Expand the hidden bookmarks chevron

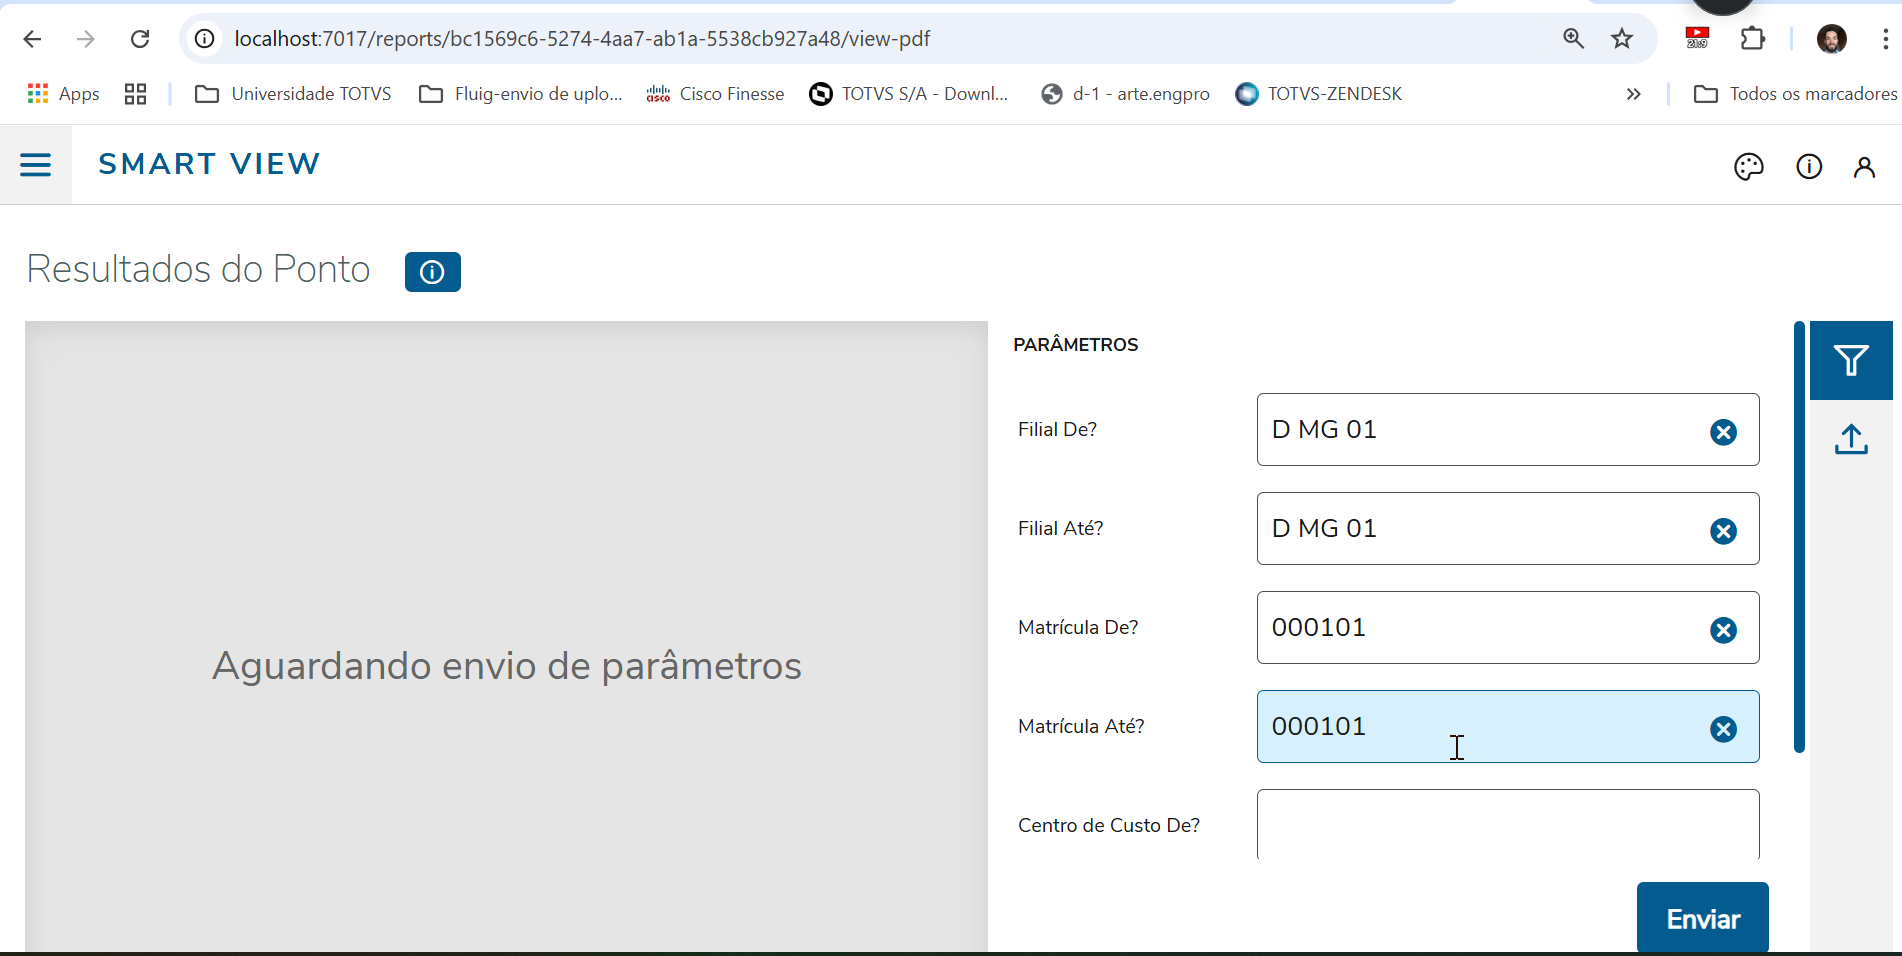(x=1633, y=94)
